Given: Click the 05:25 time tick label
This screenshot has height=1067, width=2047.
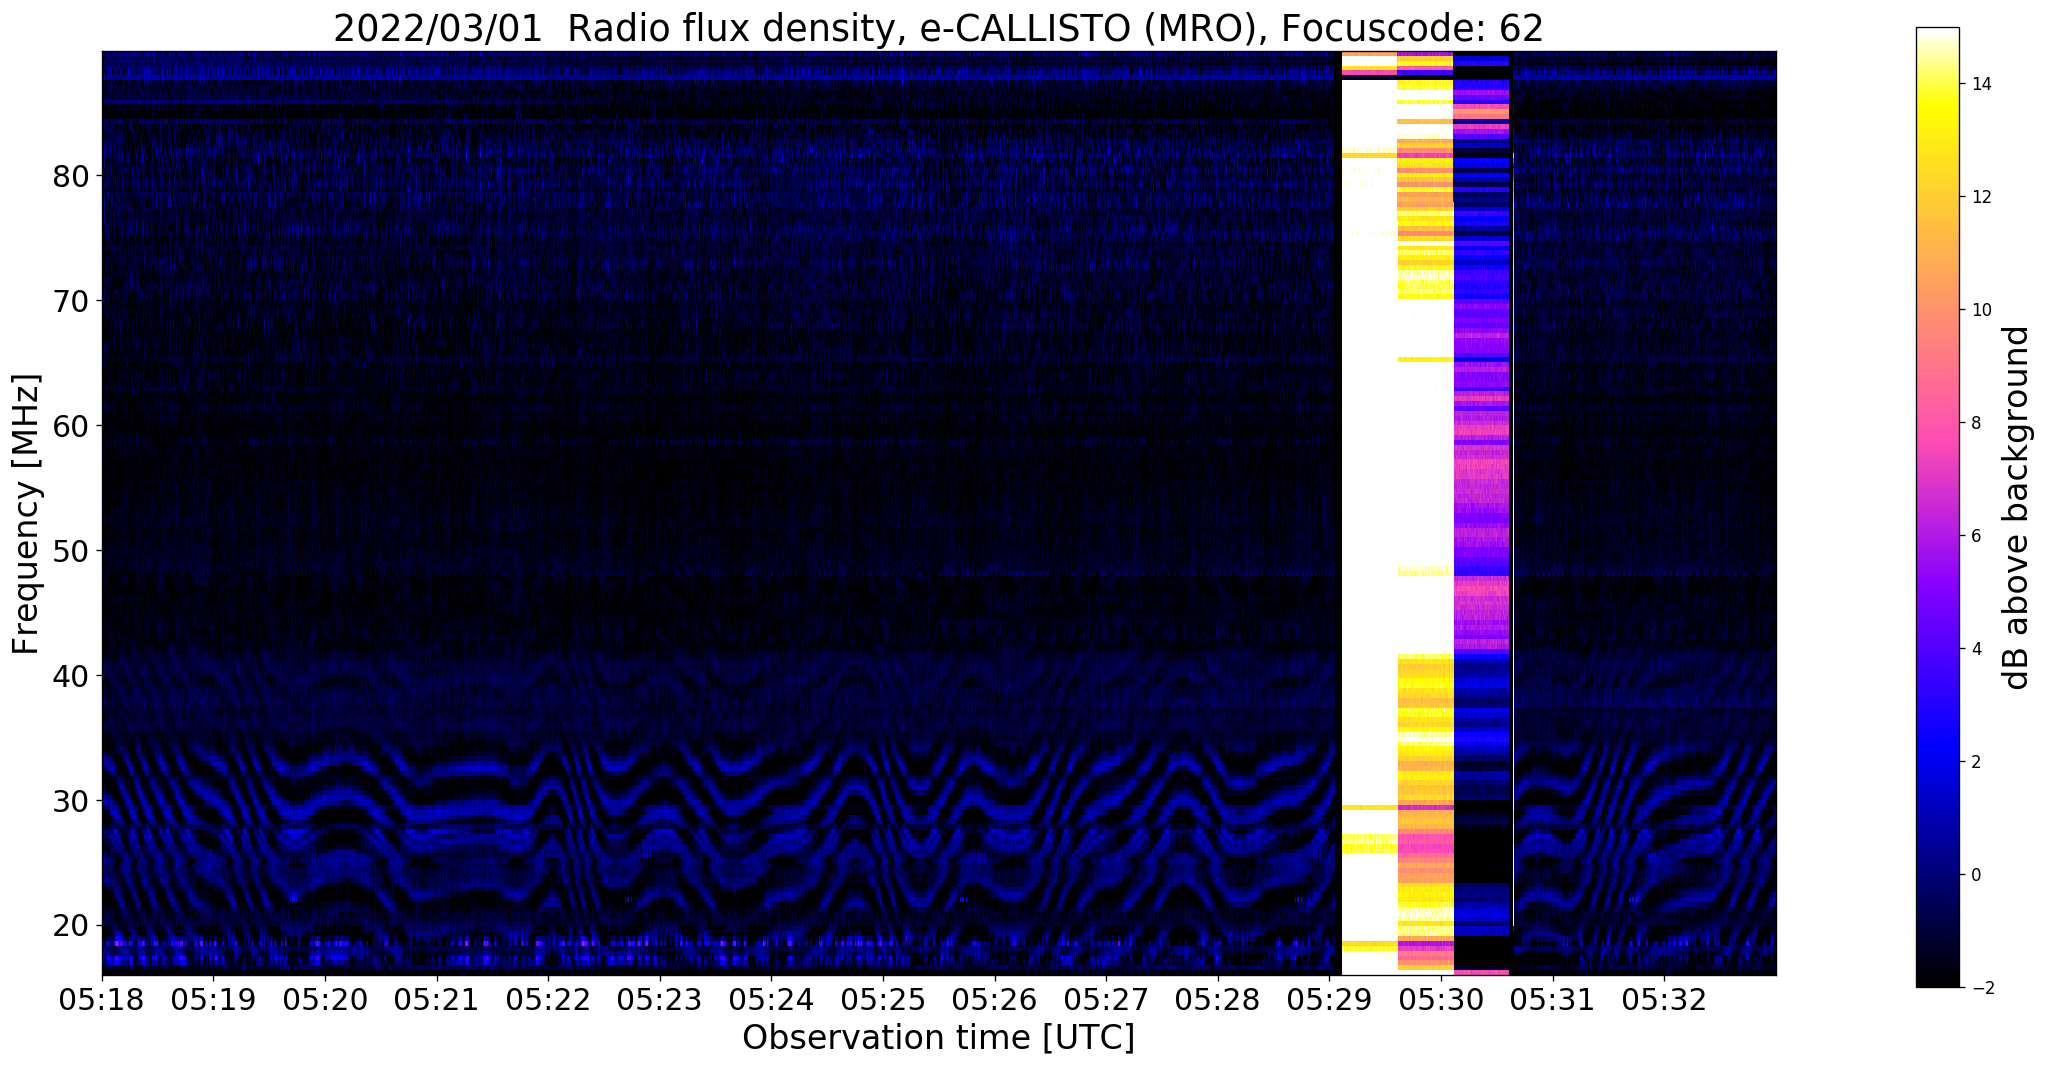Looking at the screenshot, I should point(882,999).
